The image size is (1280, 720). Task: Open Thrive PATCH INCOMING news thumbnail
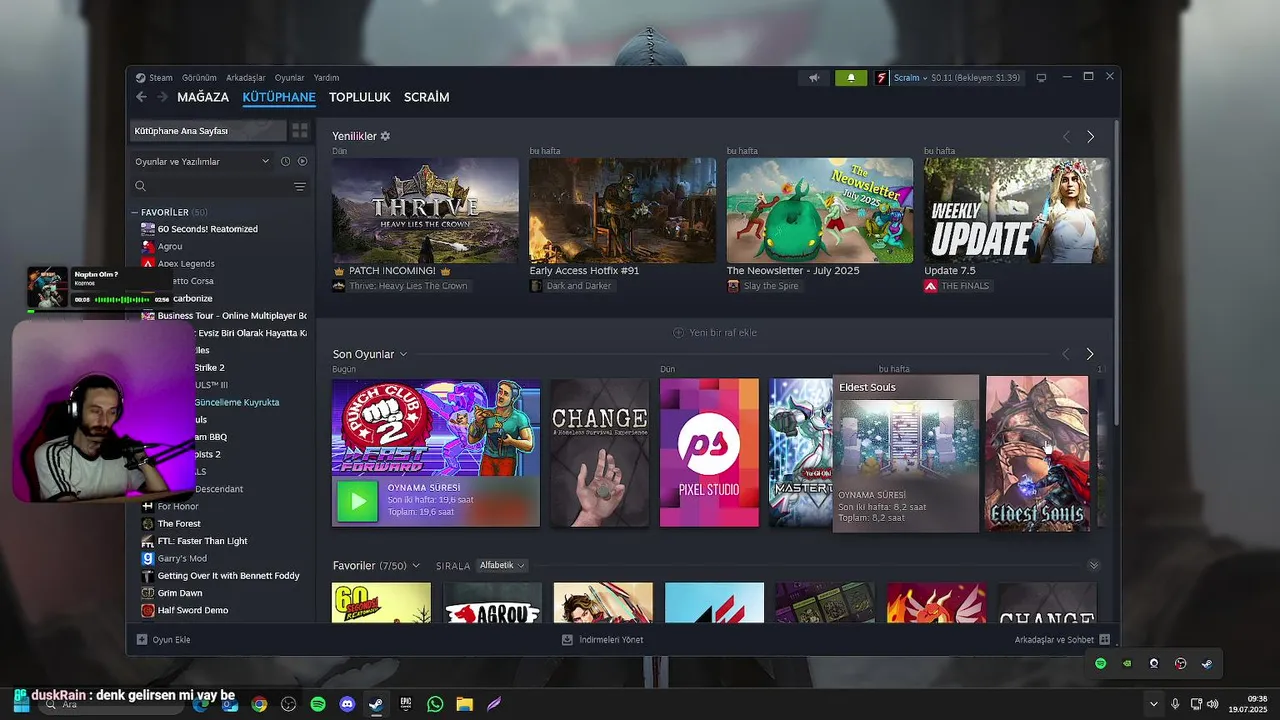pyautogui.click(x=425, y=210)
